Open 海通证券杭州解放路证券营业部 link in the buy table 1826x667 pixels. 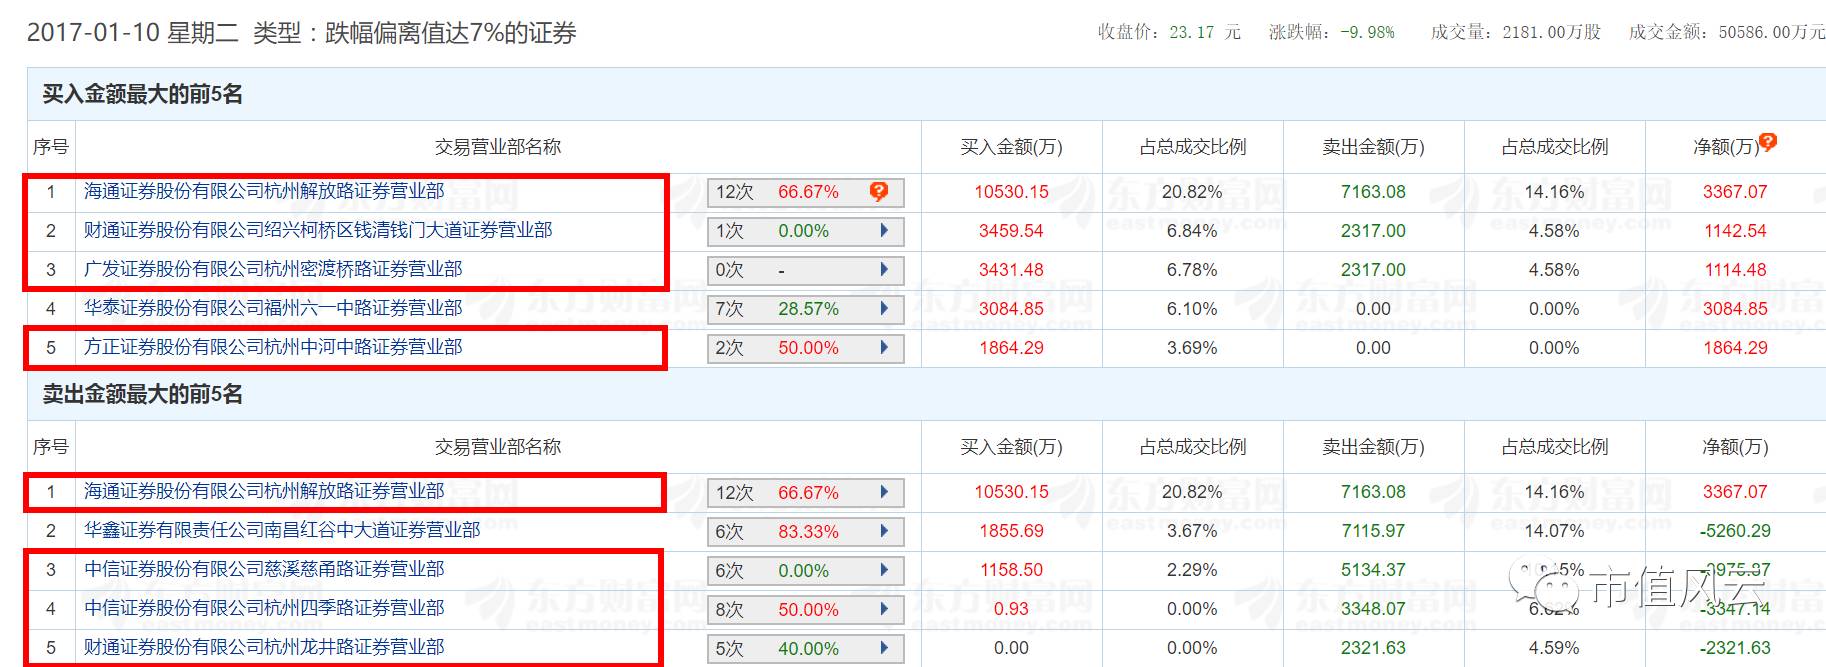(x=264, y=191)
